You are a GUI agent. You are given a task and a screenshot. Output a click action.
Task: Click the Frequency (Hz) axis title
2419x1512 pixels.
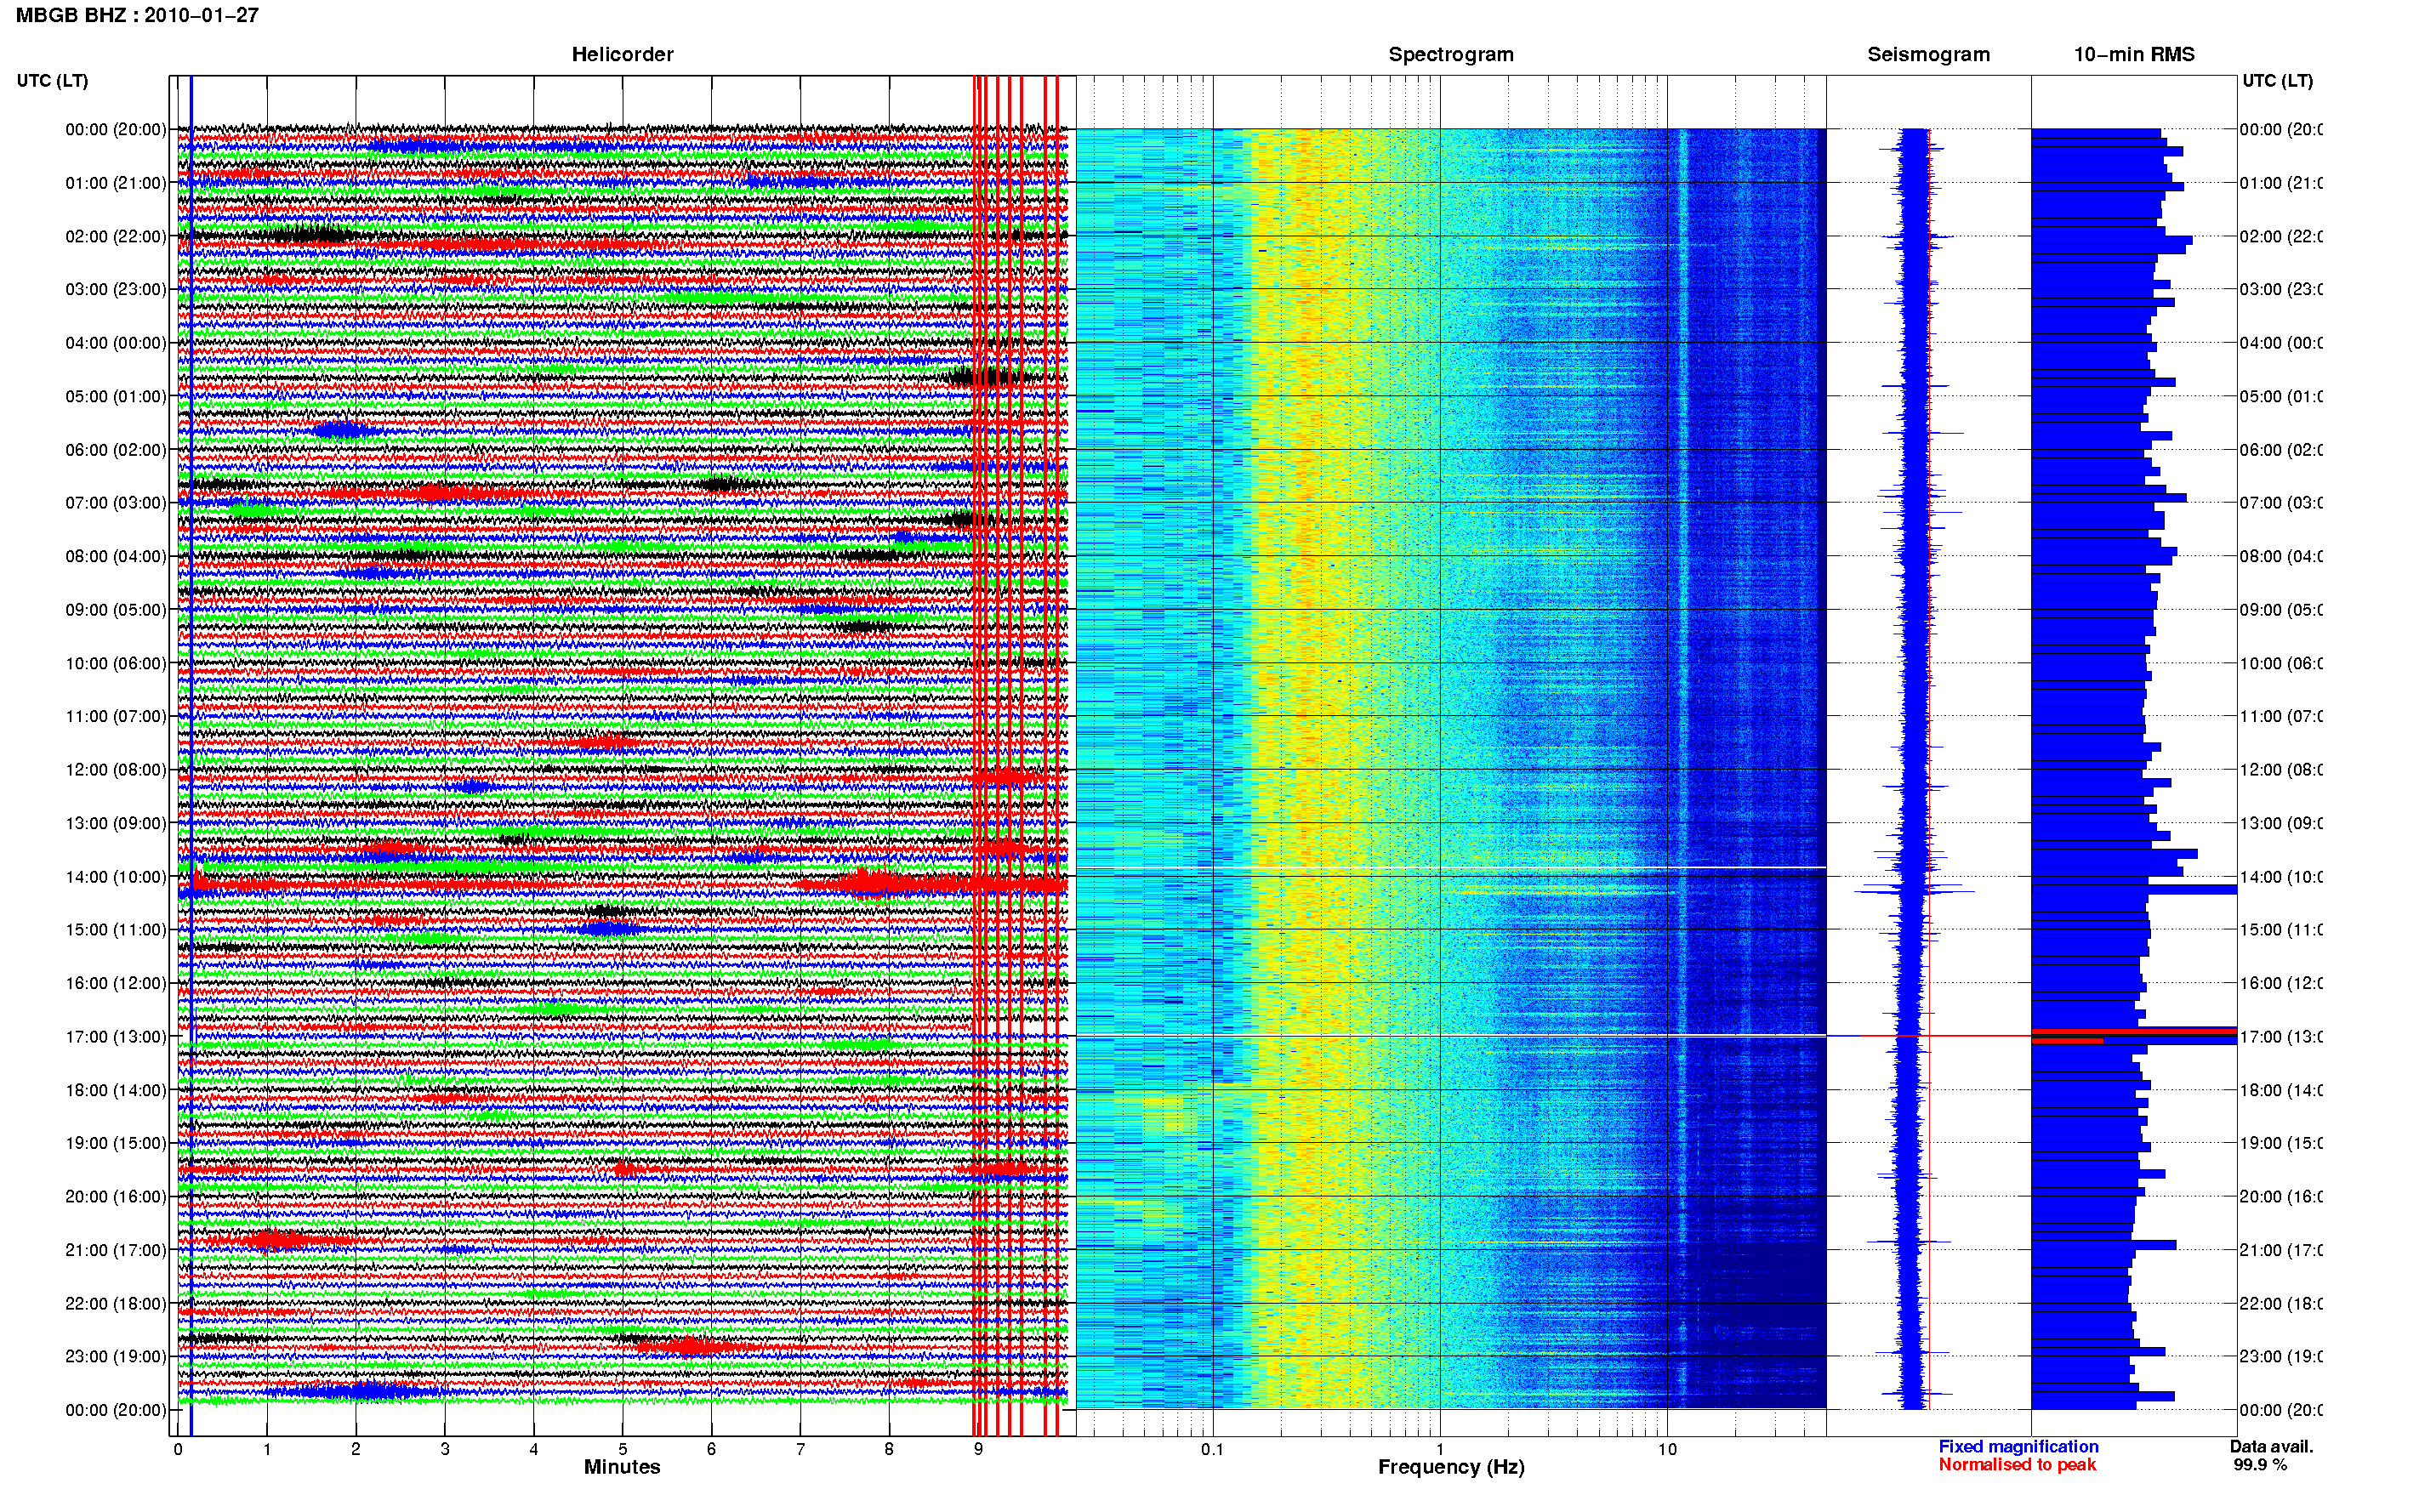(1451, 1467)
